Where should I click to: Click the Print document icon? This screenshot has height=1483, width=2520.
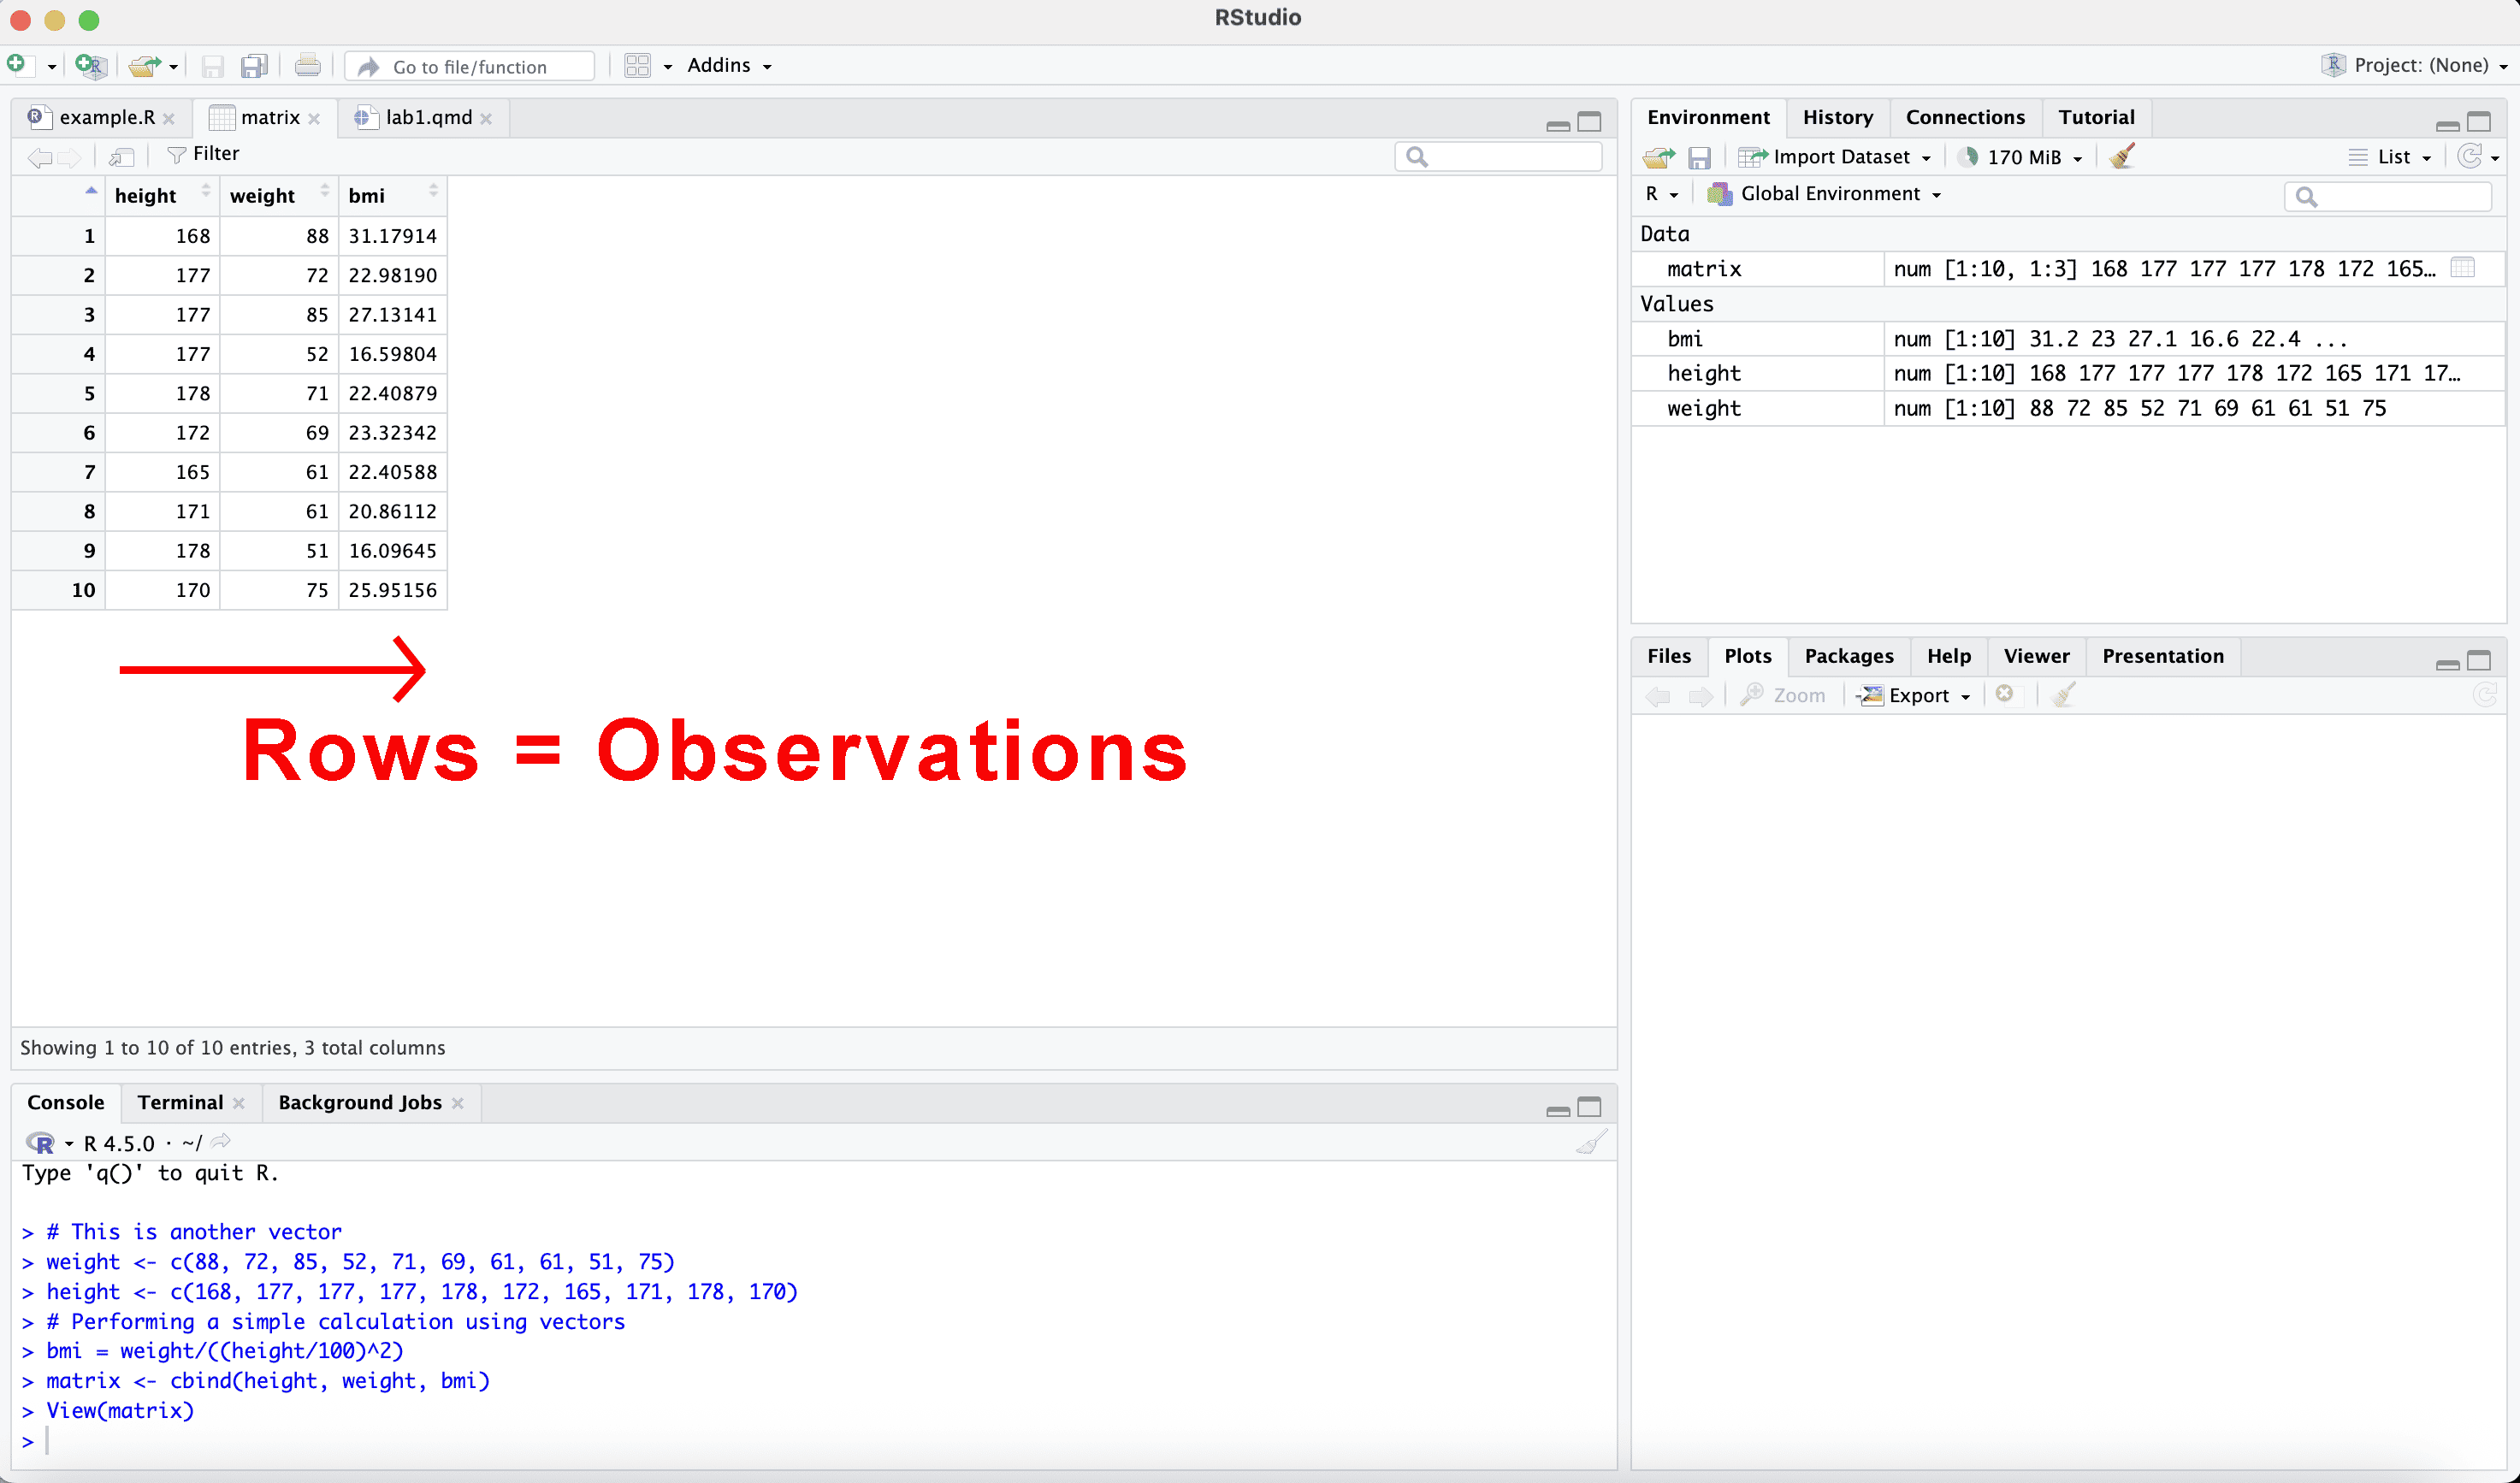(x=308, y=66)
